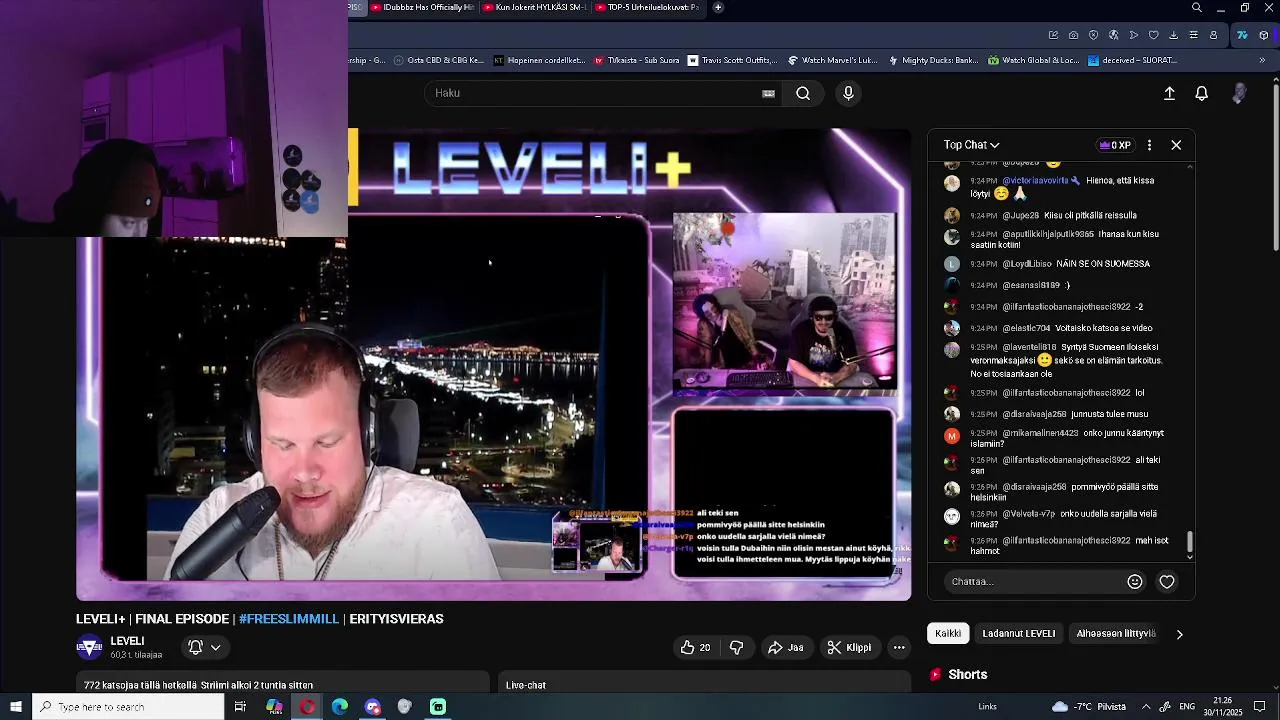Click the YouTube search magnifier button

click(x=803, y=93)
